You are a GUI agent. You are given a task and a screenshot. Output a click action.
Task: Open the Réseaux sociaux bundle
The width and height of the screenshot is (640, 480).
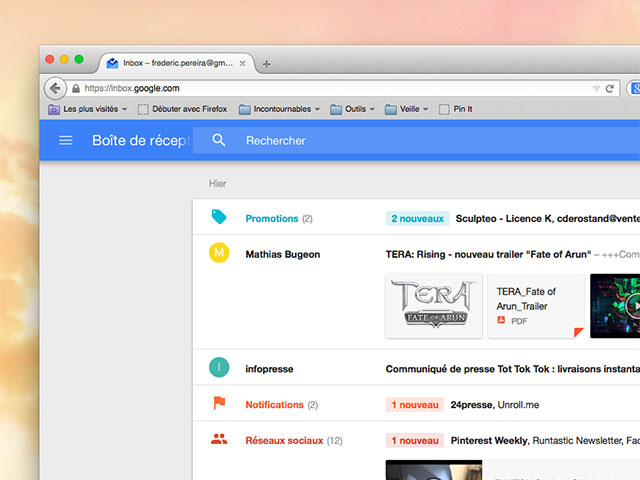tap(284, 440)
